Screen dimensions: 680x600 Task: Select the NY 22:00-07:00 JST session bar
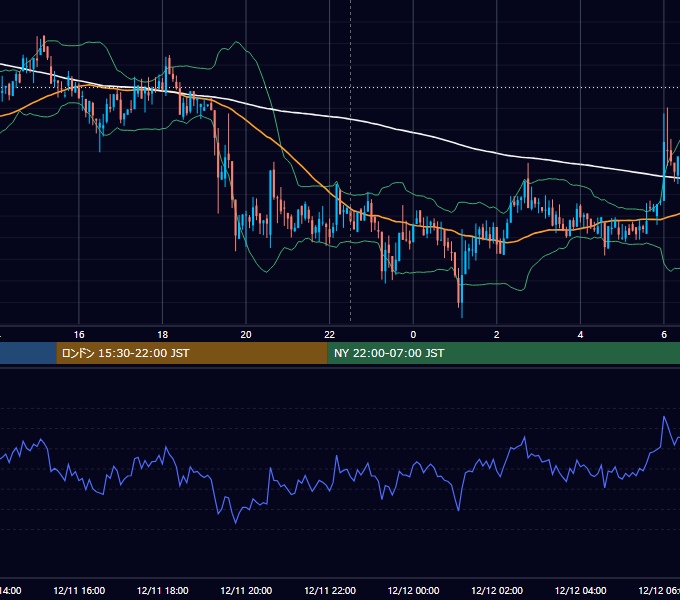point(503,353)
